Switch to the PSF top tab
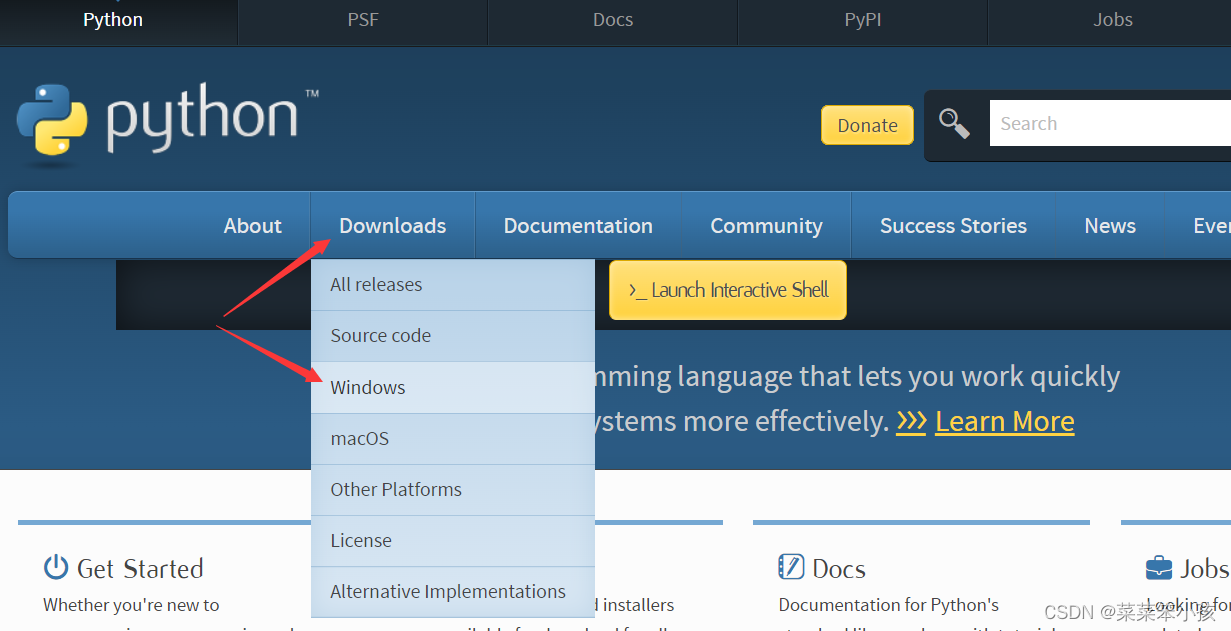1231x631 pixels. tap(363, 20)
